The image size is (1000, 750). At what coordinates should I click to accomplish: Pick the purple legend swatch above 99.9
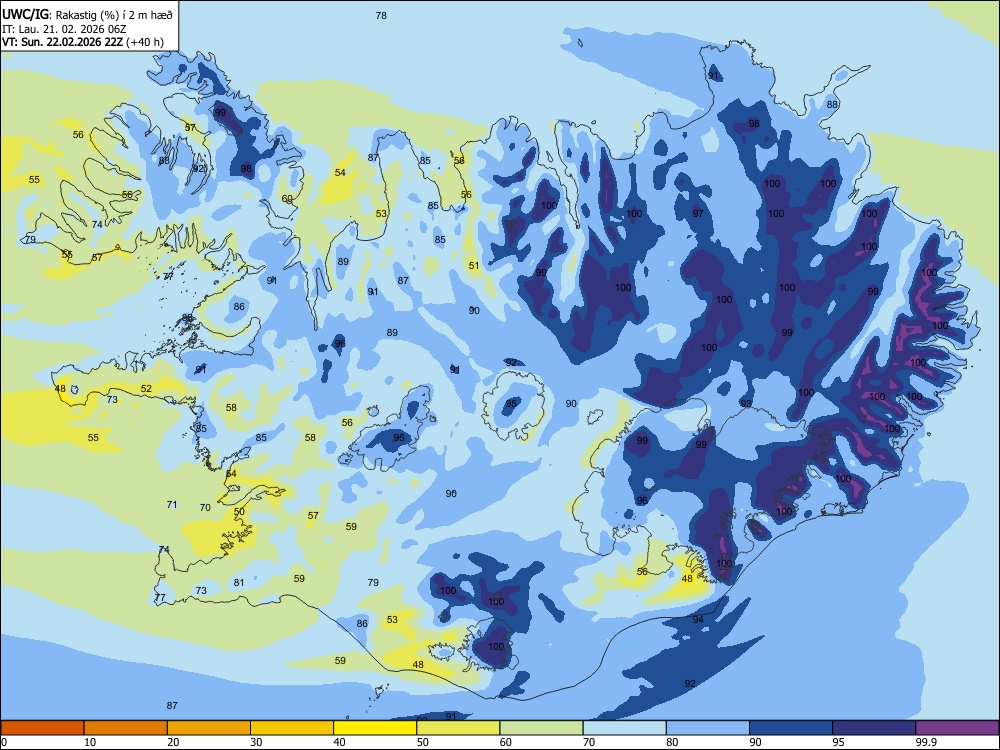(x=957, y=728)
